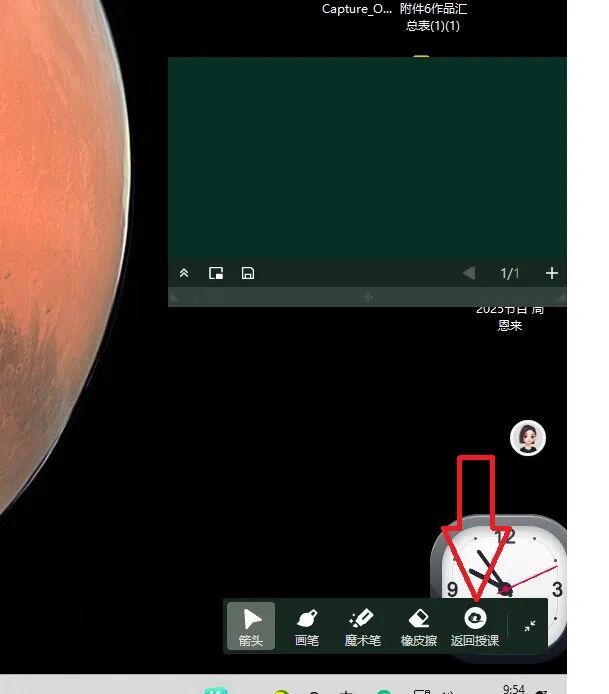Viewport: 609px width, 694px height.
Task: Select the 周恩来 desktop file
Action: point(510,318)
